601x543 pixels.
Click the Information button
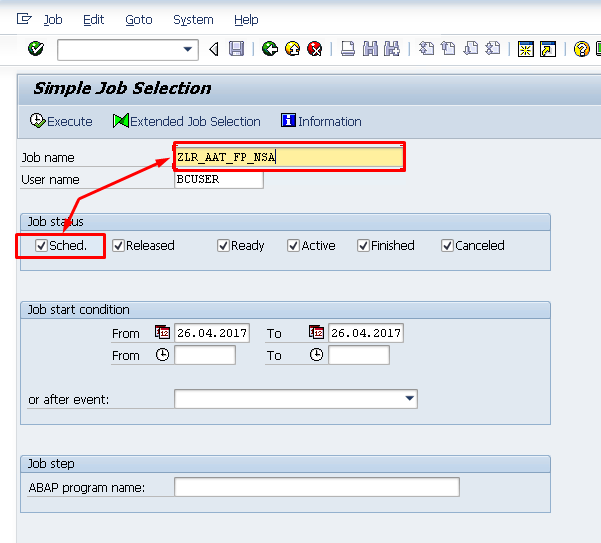[321, 121]
